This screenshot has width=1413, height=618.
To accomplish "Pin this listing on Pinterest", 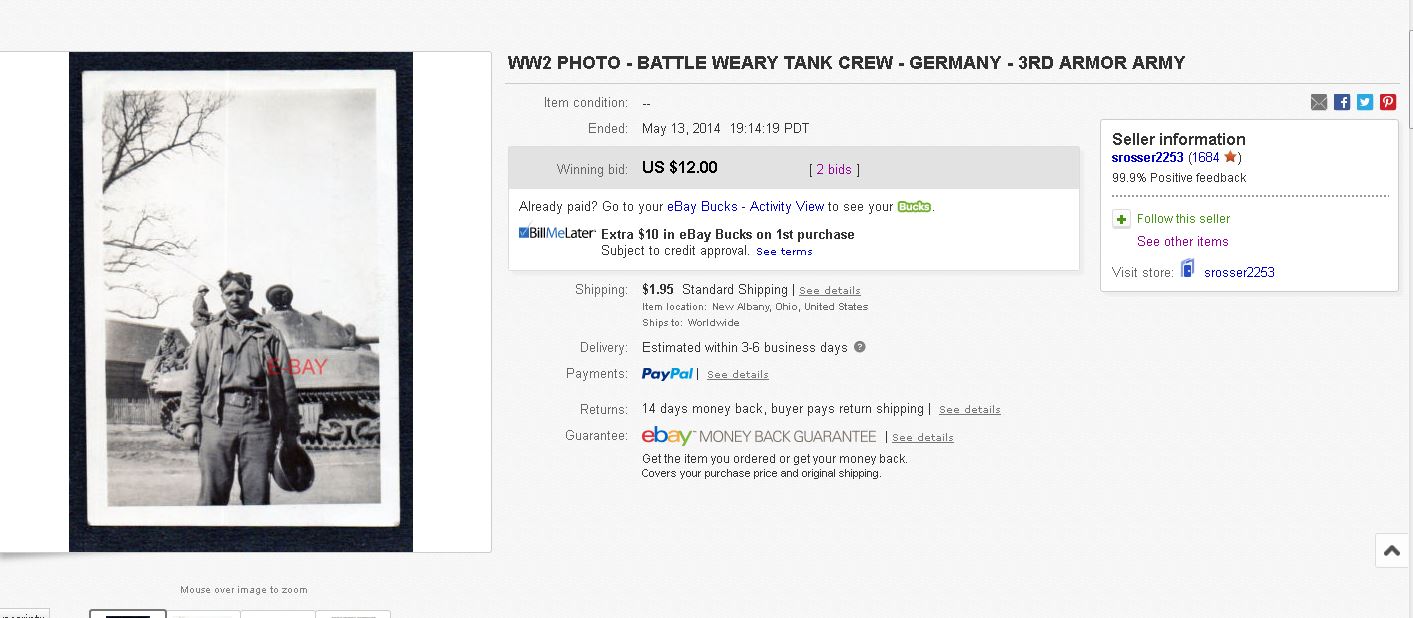I will point(1388,102).
